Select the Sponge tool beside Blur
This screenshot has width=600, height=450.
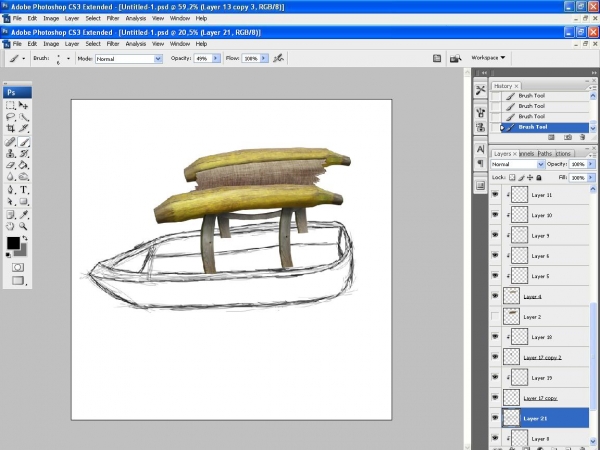(23, 177)
